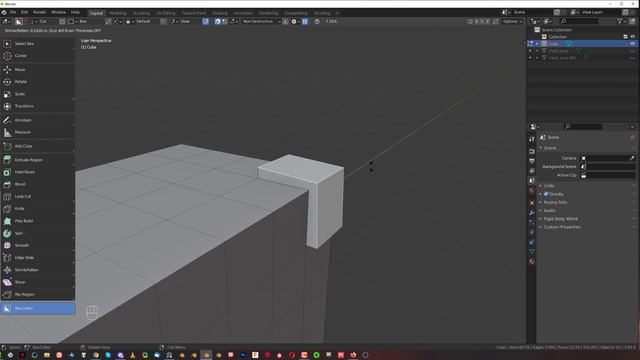Choose the Shear tool

38,282
